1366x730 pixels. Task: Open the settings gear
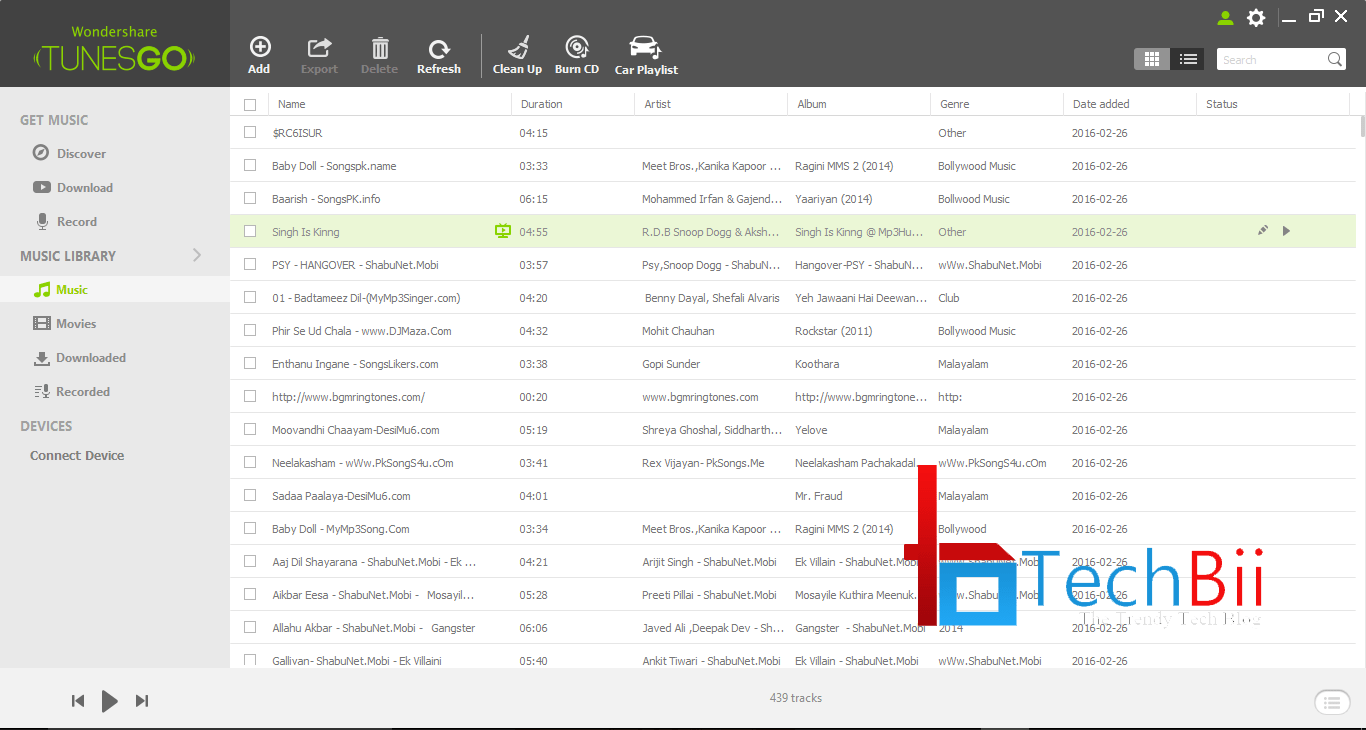[x=1256, y=17]
